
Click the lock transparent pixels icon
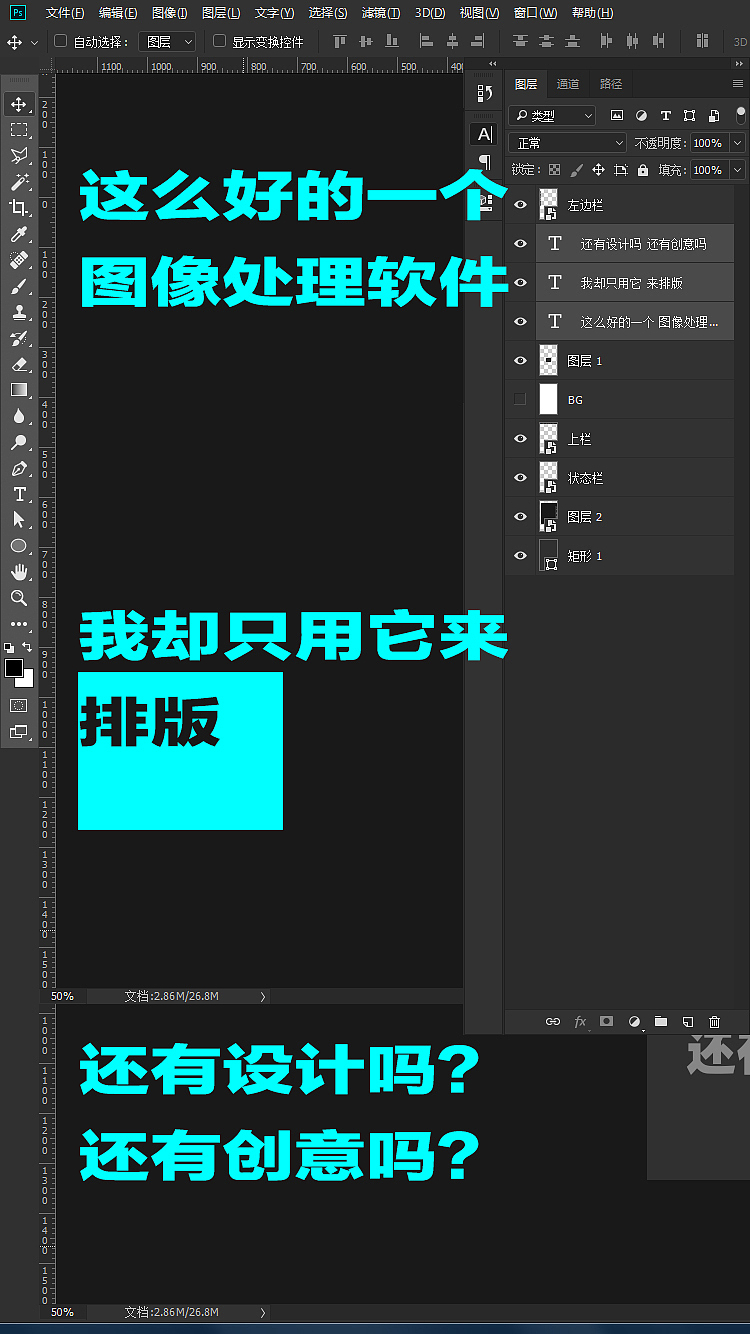pos(555,170)
